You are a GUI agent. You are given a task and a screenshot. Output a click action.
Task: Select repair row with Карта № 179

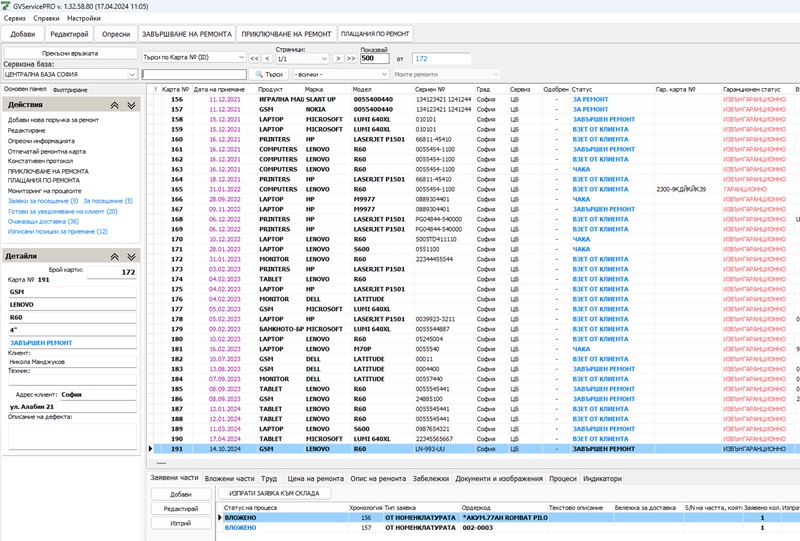tap(474, 329)
